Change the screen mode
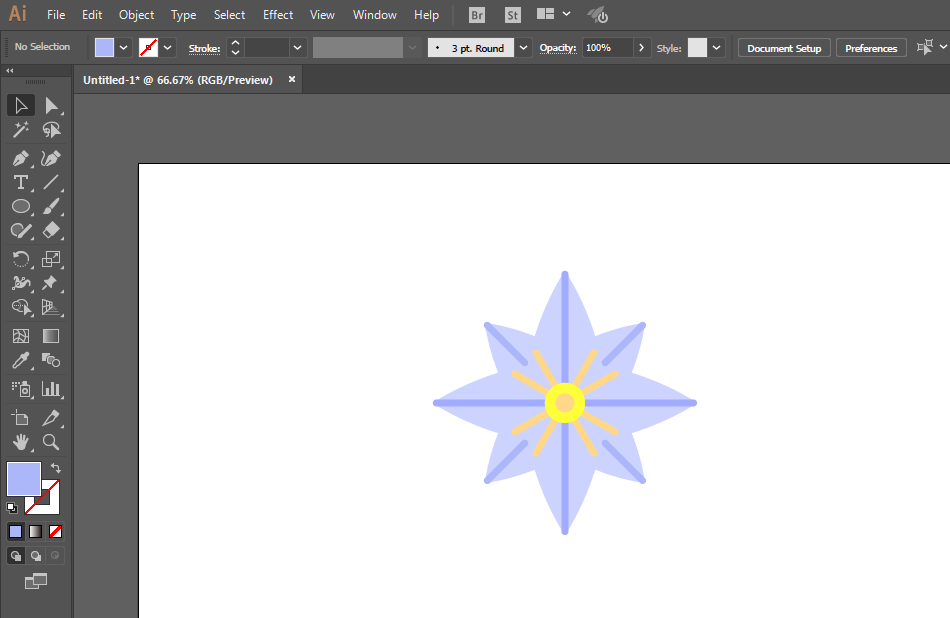 pos(36,582)
